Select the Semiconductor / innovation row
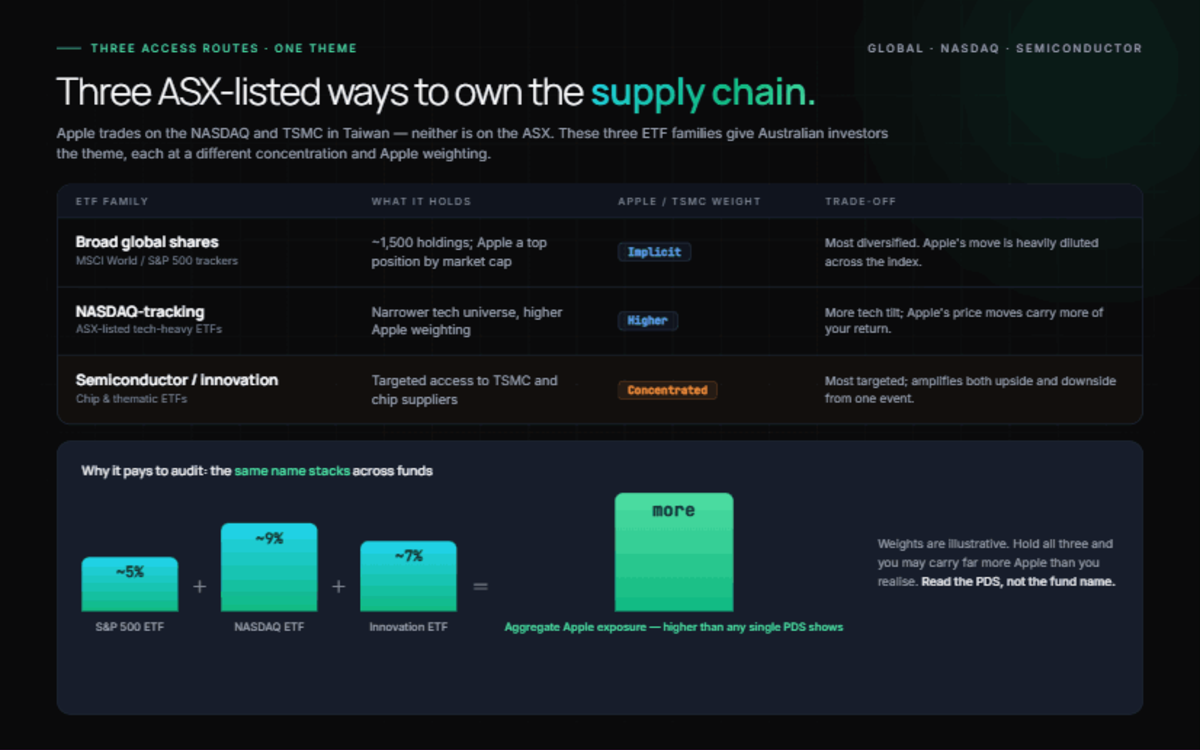 pos(600,390)
